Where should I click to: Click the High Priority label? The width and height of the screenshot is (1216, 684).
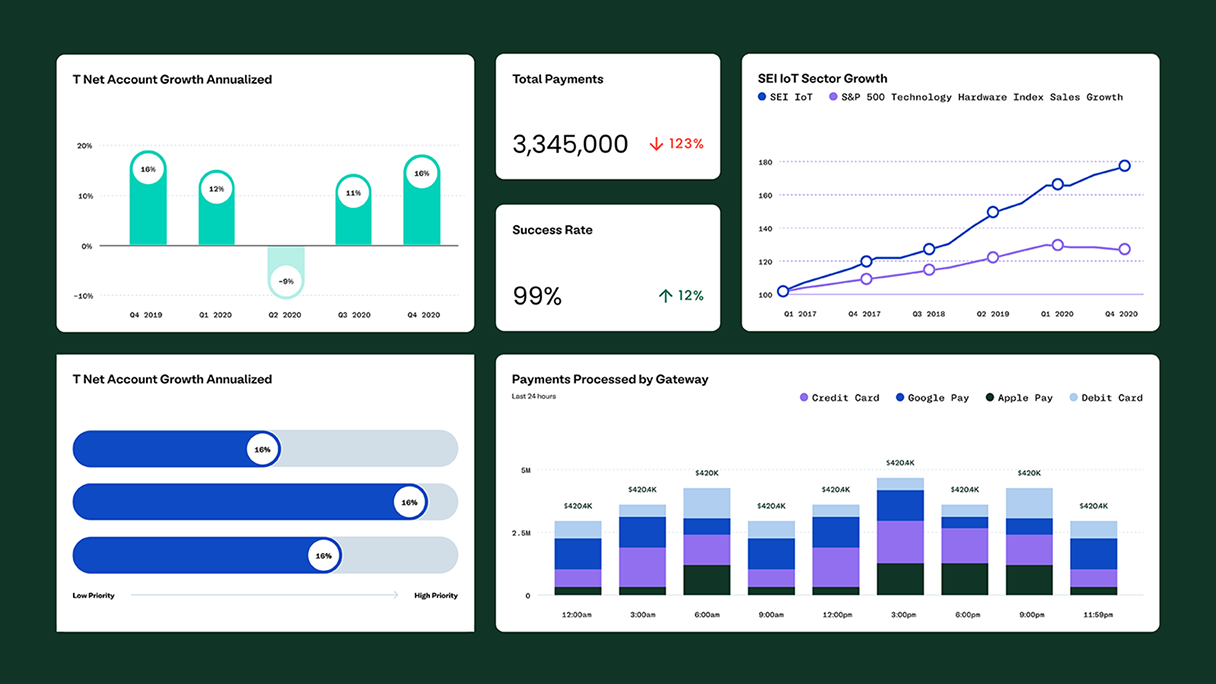pos(435,596)
